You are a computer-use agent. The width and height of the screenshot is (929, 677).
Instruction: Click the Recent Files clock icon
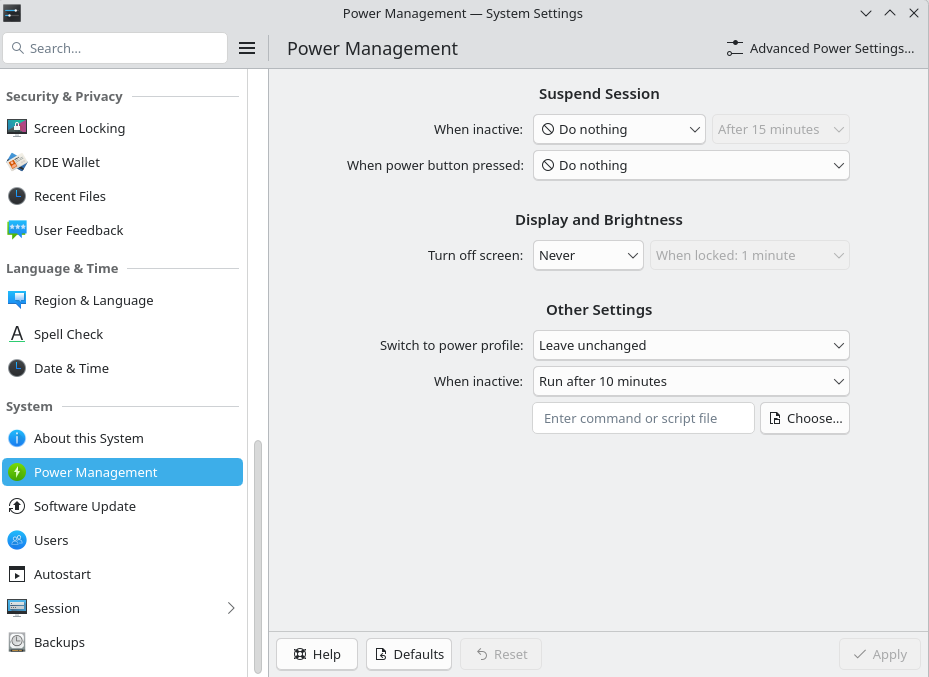point(17,196)
